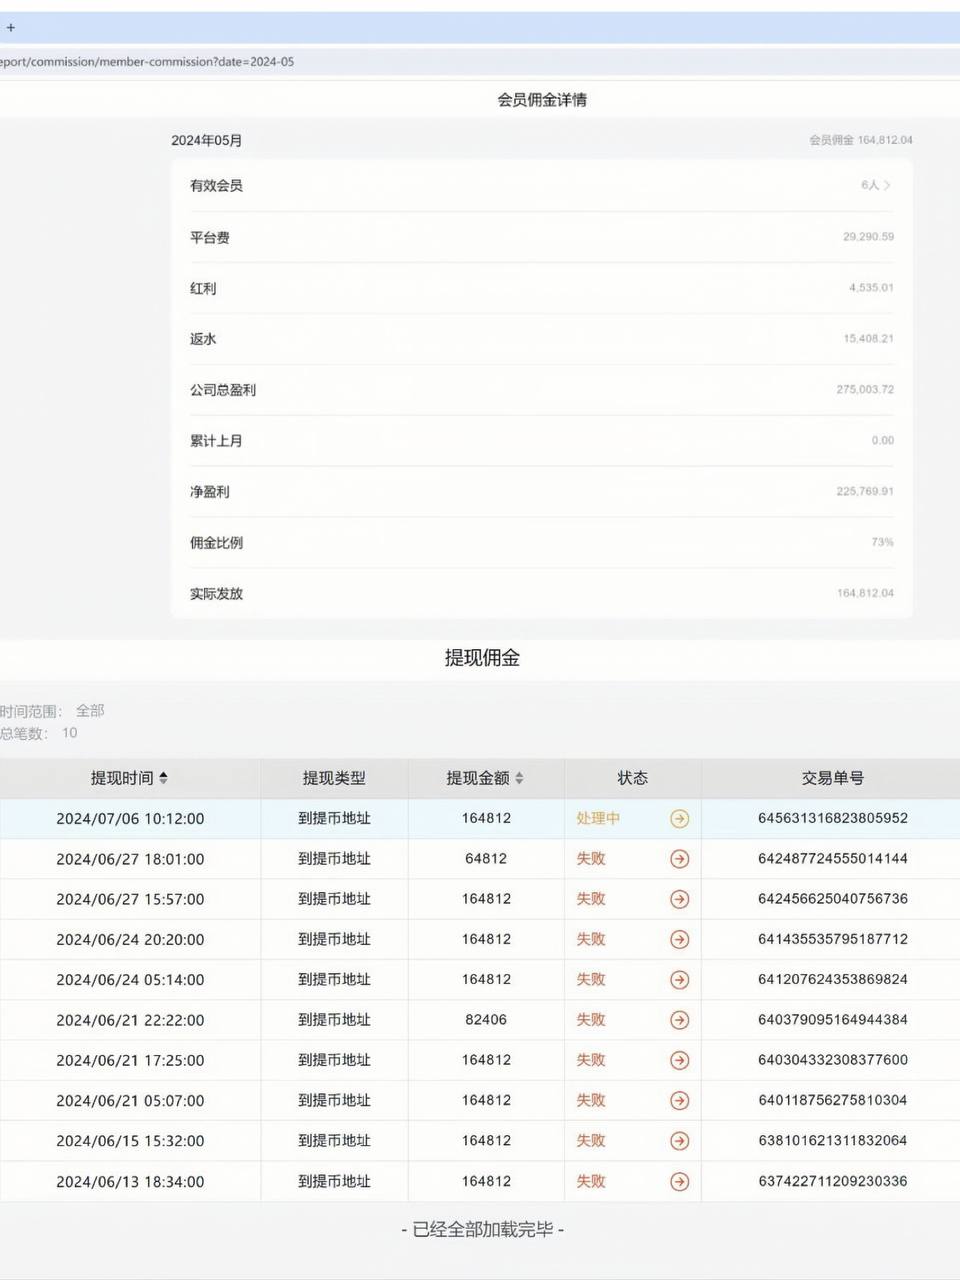Sort by 提现时间 column arrows
960x1280 pixels.
(163, 778)
